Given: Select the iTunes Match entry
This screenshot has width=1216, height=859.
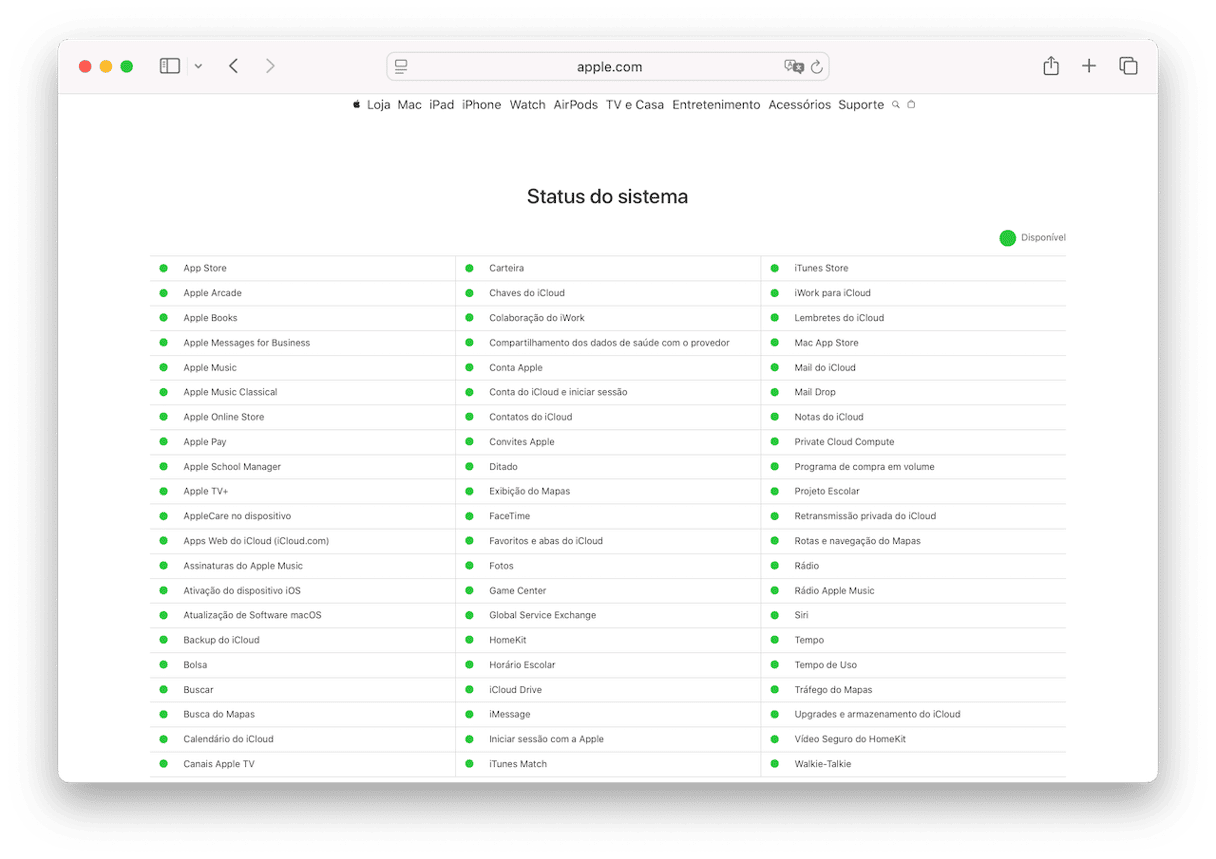Looking at the screenshot, I should click(518, 764).
